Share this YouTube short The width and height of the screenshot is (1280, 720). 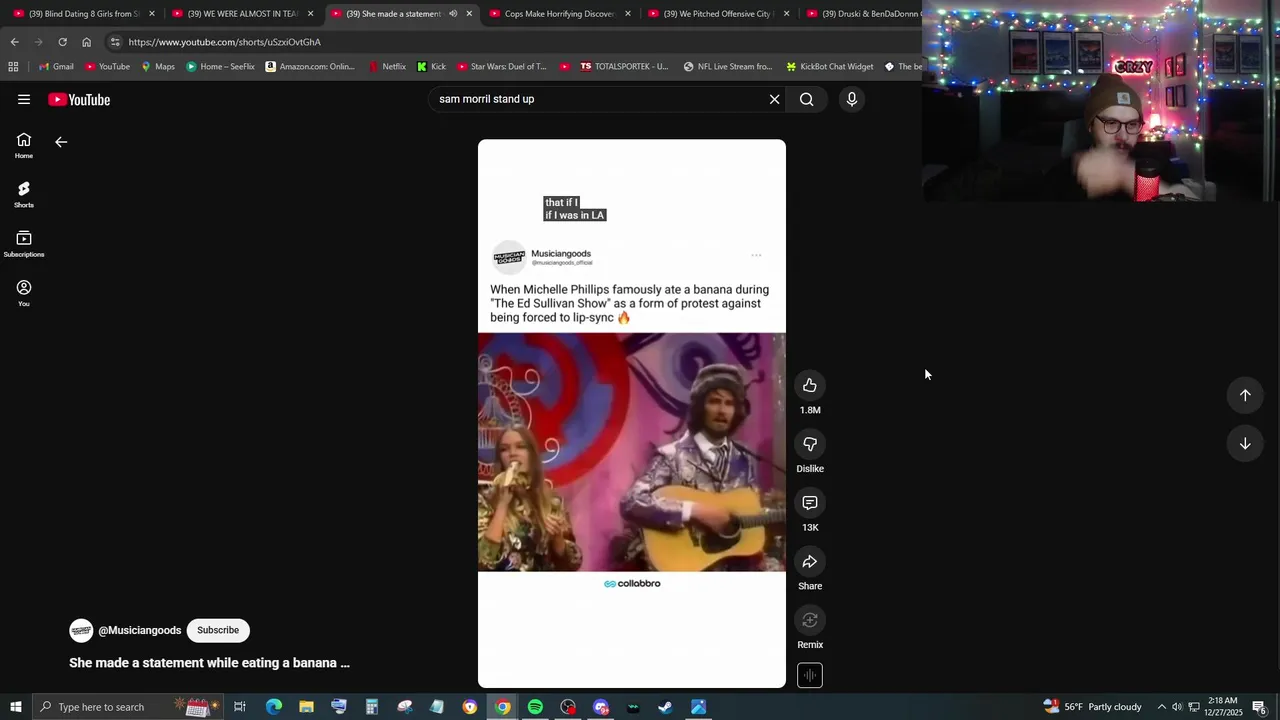tap(810, 562)
